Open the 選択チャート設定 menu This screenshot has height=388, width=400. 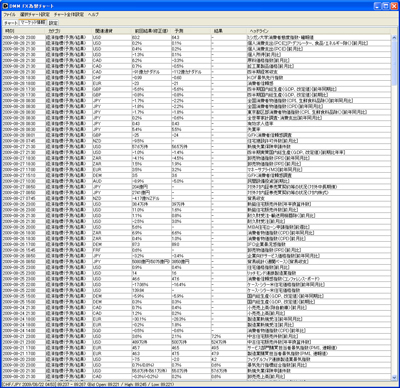[x=35, y=15]
